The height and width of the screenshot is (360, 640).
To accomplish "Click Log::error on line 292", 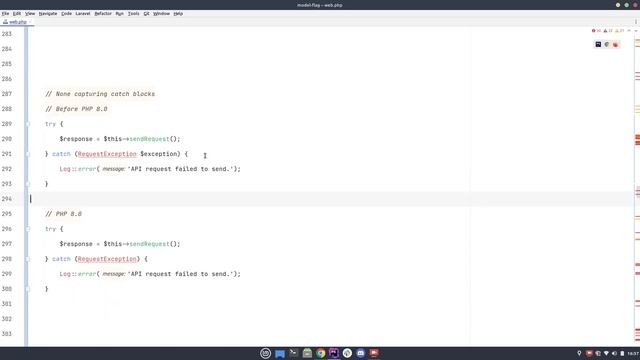I will click(x=78, y=169).
